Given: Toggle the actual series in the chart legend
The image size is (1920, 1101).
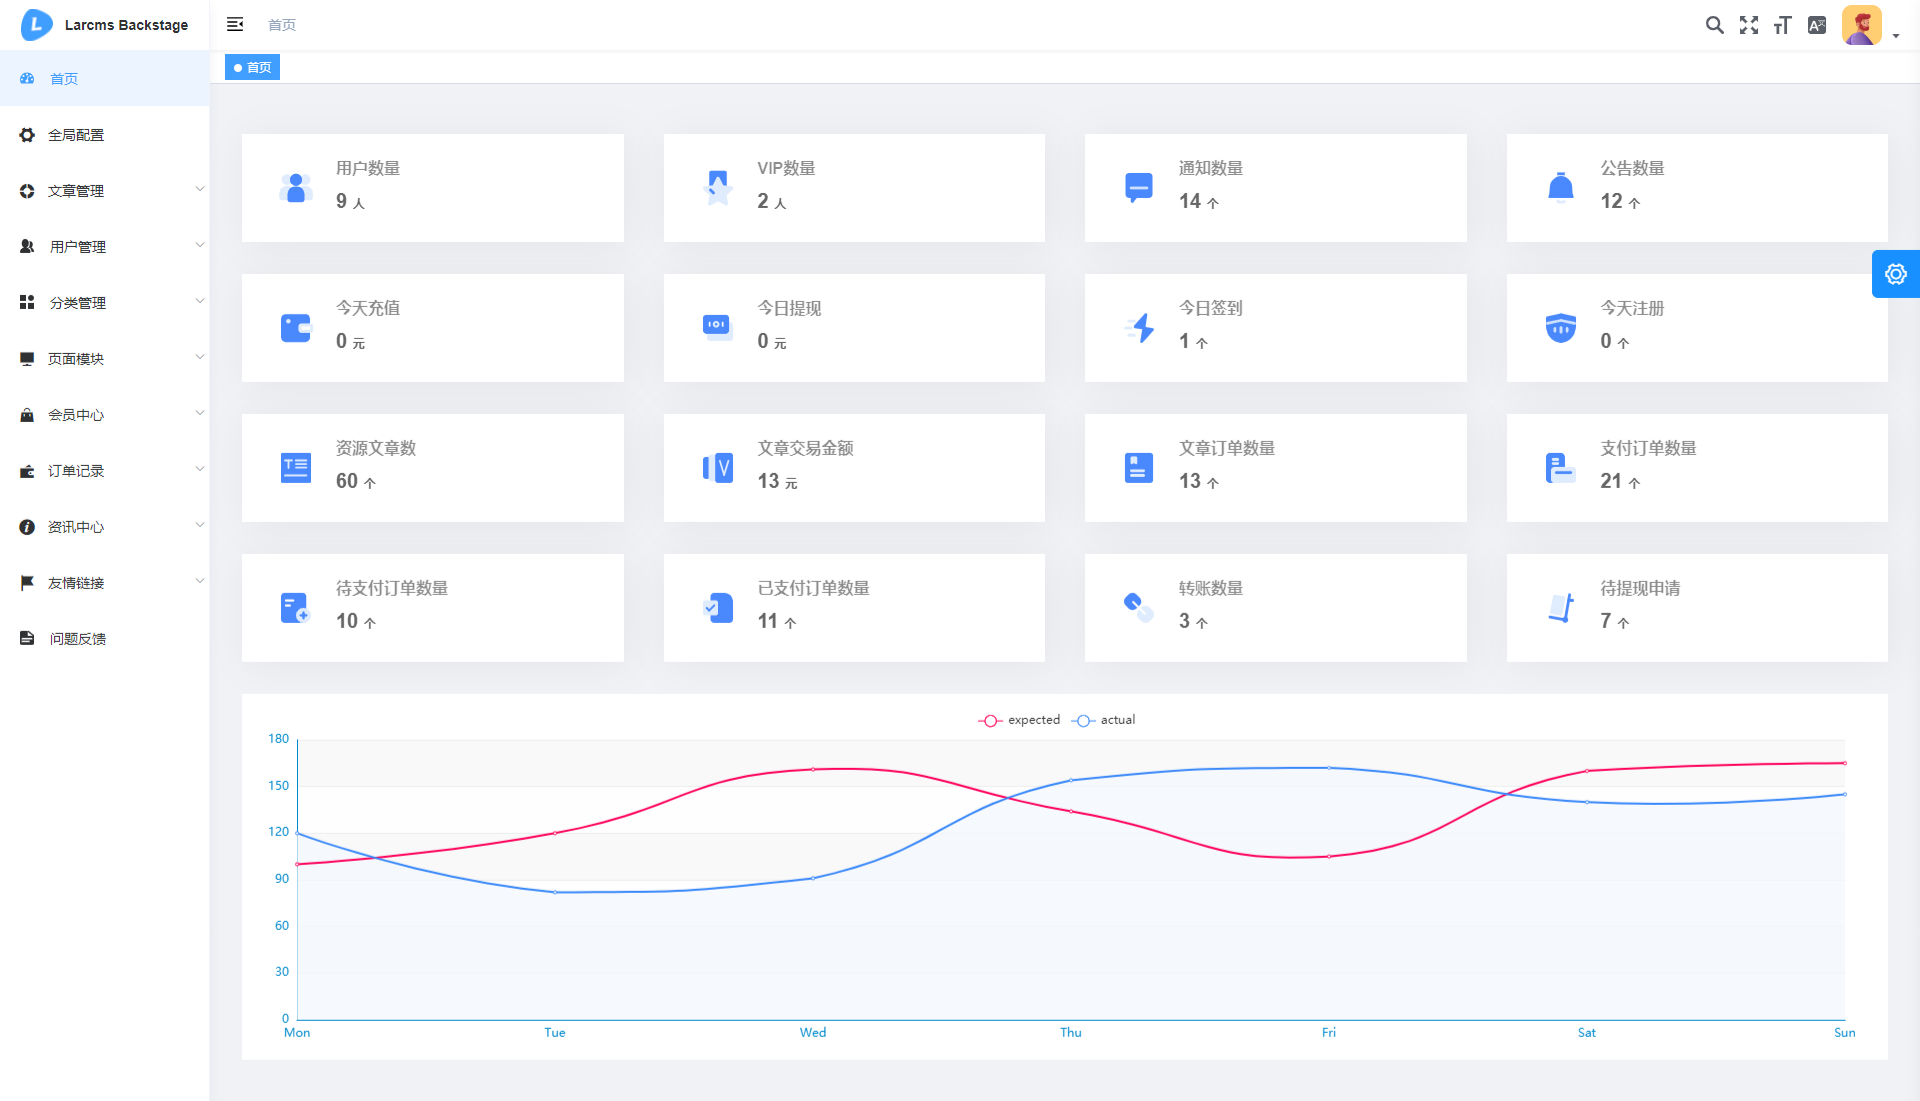Looking at the screenshot, I should coord(1104,720).
